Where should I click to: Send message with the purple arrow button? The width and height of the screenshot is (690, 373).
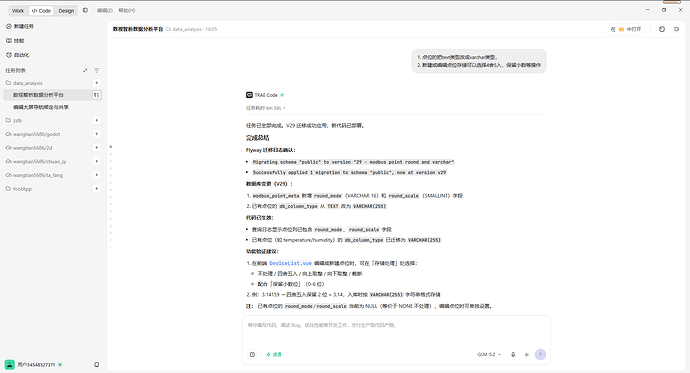click(540, 355)
